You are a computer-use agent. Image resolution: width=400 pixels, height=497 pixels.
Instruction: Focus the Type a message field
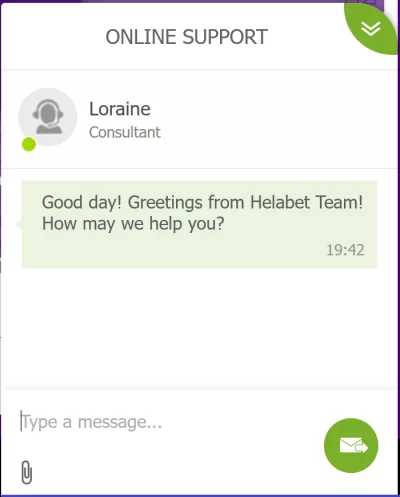167,422
